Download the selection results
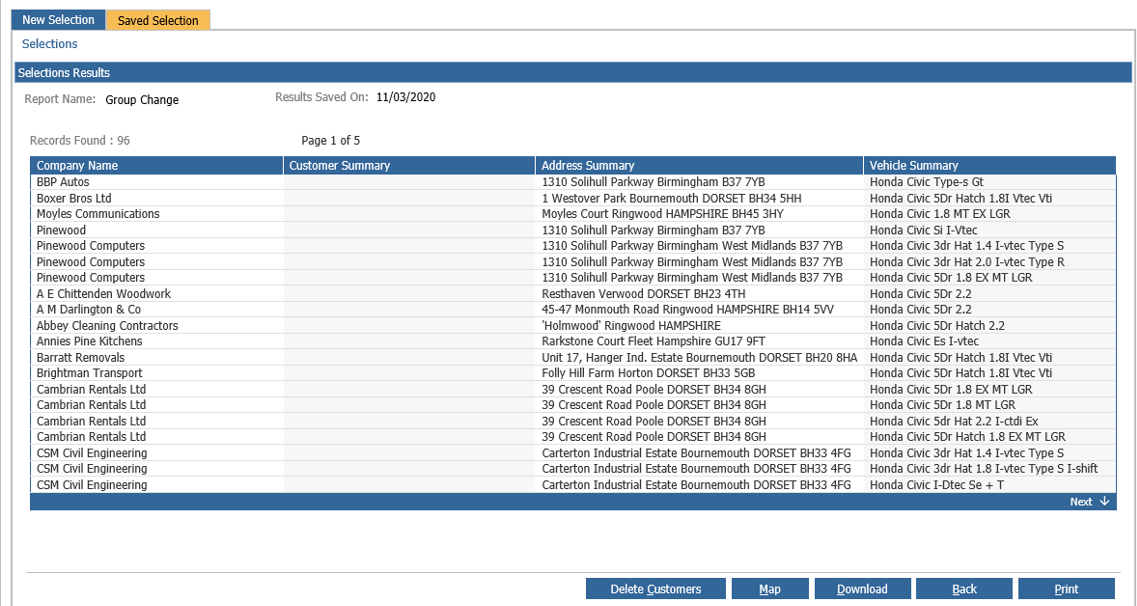This screenshot has height=606, width=1137. point(862,589)
